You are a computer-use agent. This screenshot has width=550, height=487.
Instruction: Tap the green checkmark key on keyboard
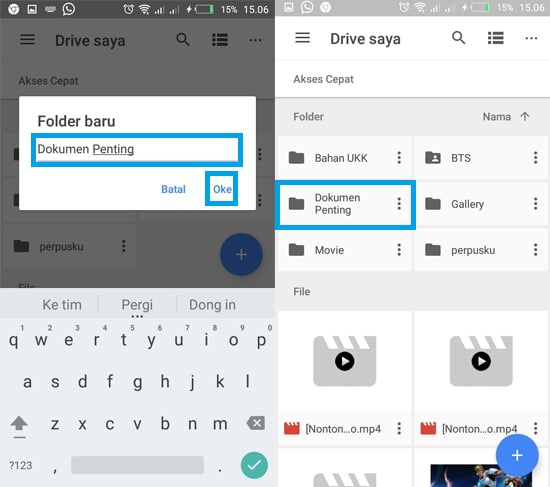click(x=254, y=465)
